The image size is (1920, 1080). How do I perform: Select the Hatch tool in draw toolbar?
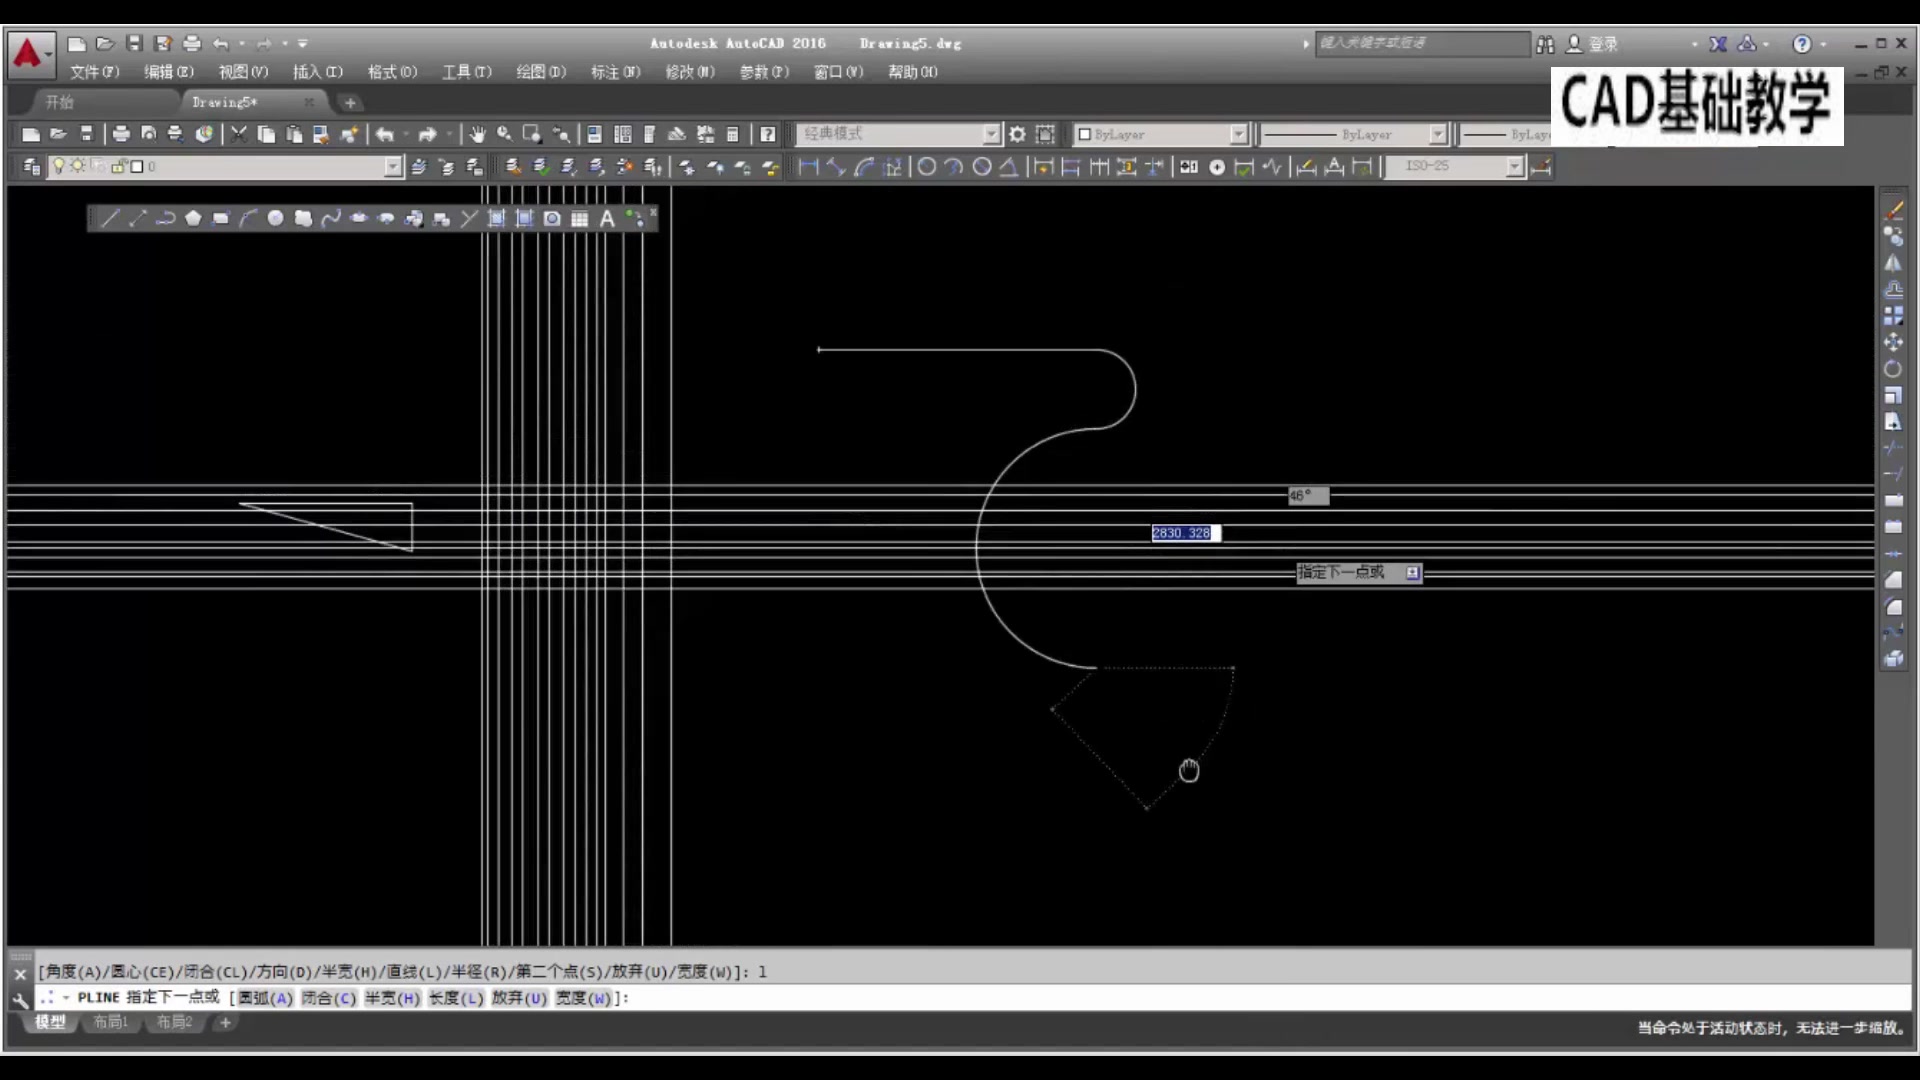496,218
